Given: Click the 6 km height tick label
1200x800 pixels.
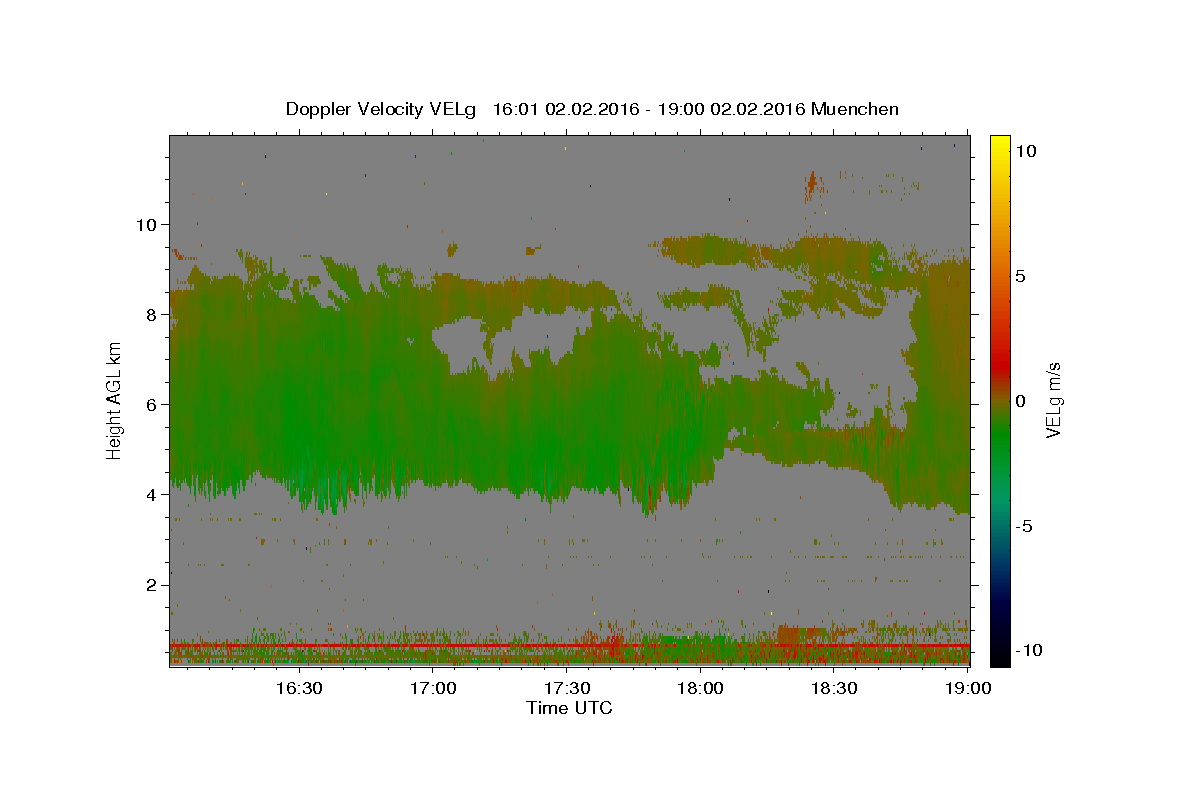Looking at the screenshot, I should click(154, 404).
